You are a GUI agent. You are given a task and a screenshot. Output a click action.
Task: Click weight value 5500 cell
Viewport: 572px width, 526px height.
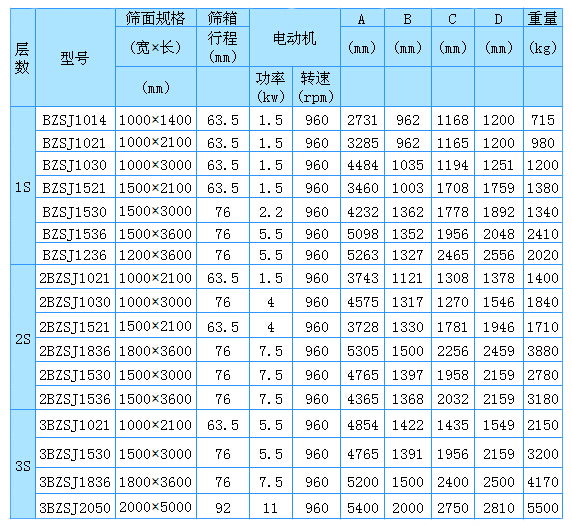coord(543,507)
